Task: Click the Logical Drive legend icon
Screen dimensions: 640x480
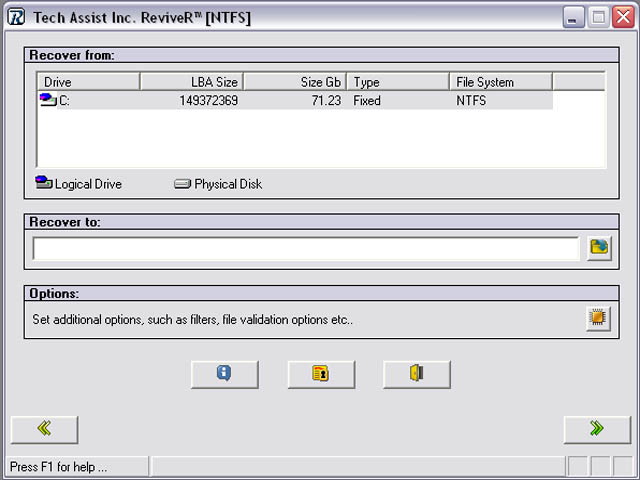Action: point(44,182)
